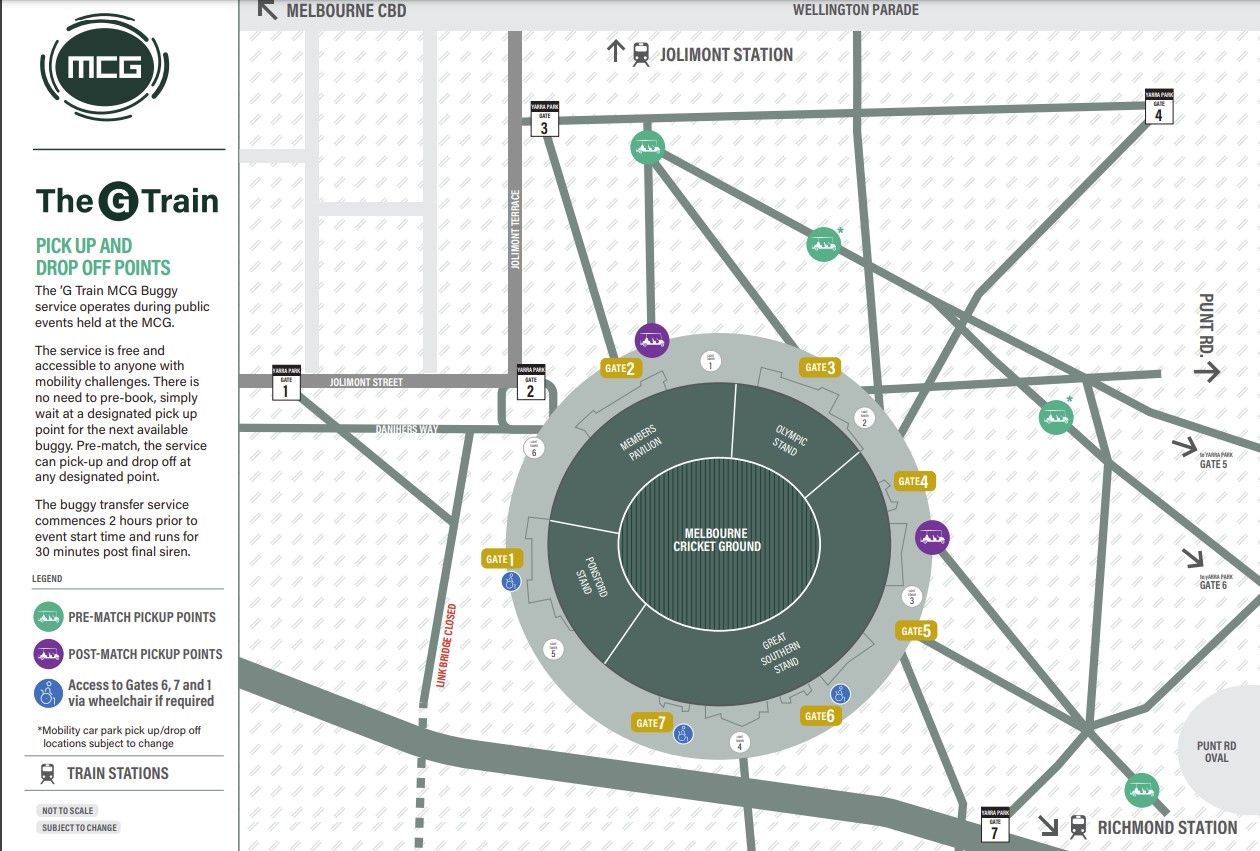Click the gold GATE 1 stadium label
1260x851 pixels.
click(x=502, y=559)
